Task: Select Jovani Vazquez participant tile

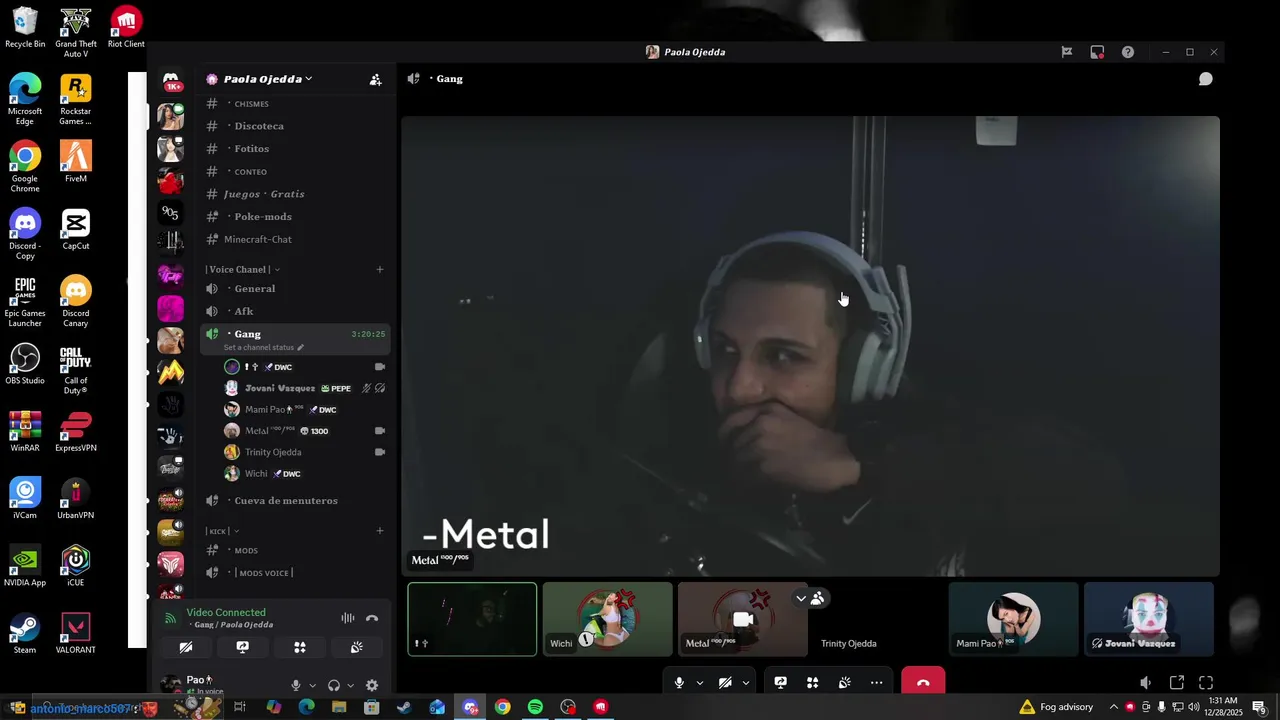Action: (x=1148, y=619)
